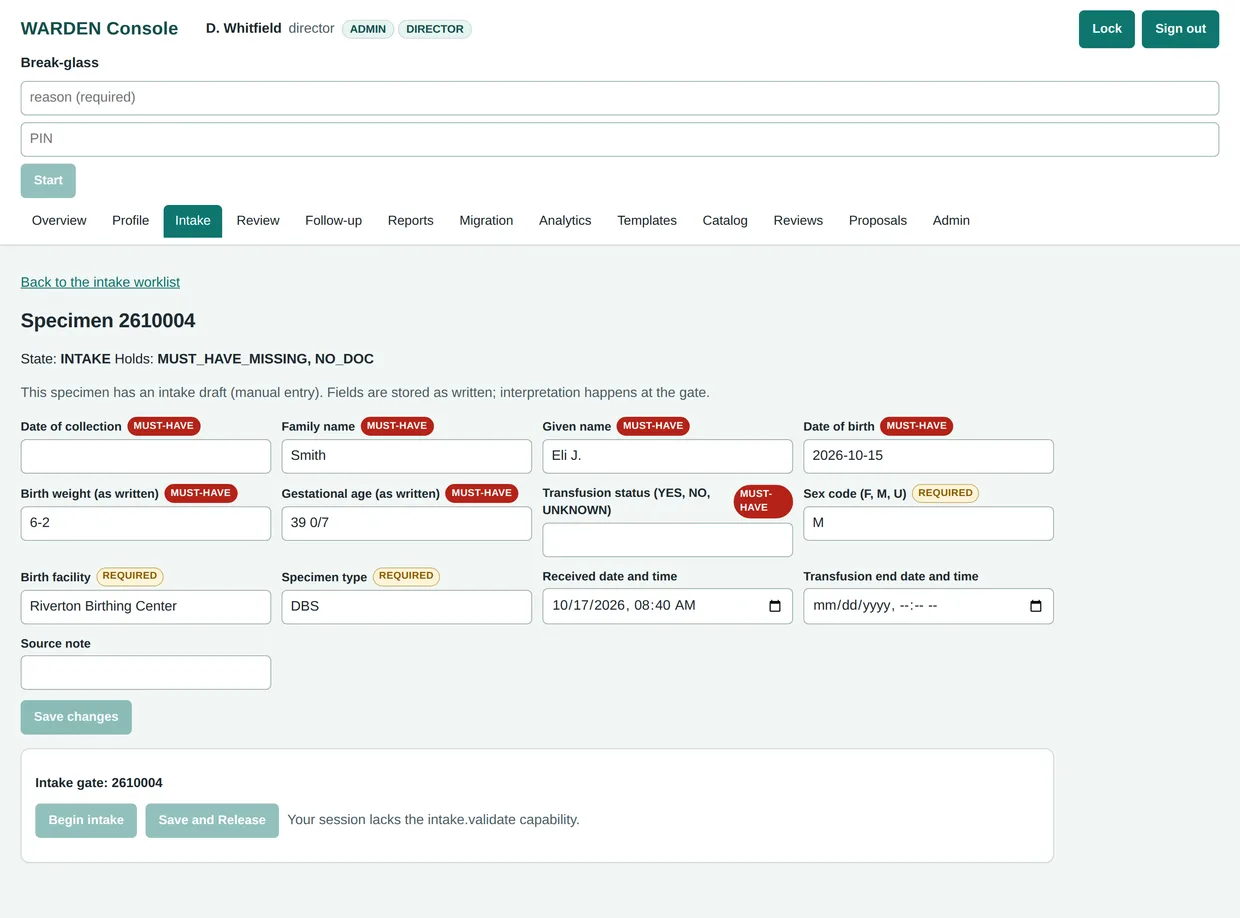1240x918 pixels.
Task: Switch to the Profile tab
Action: pos(130,221)
